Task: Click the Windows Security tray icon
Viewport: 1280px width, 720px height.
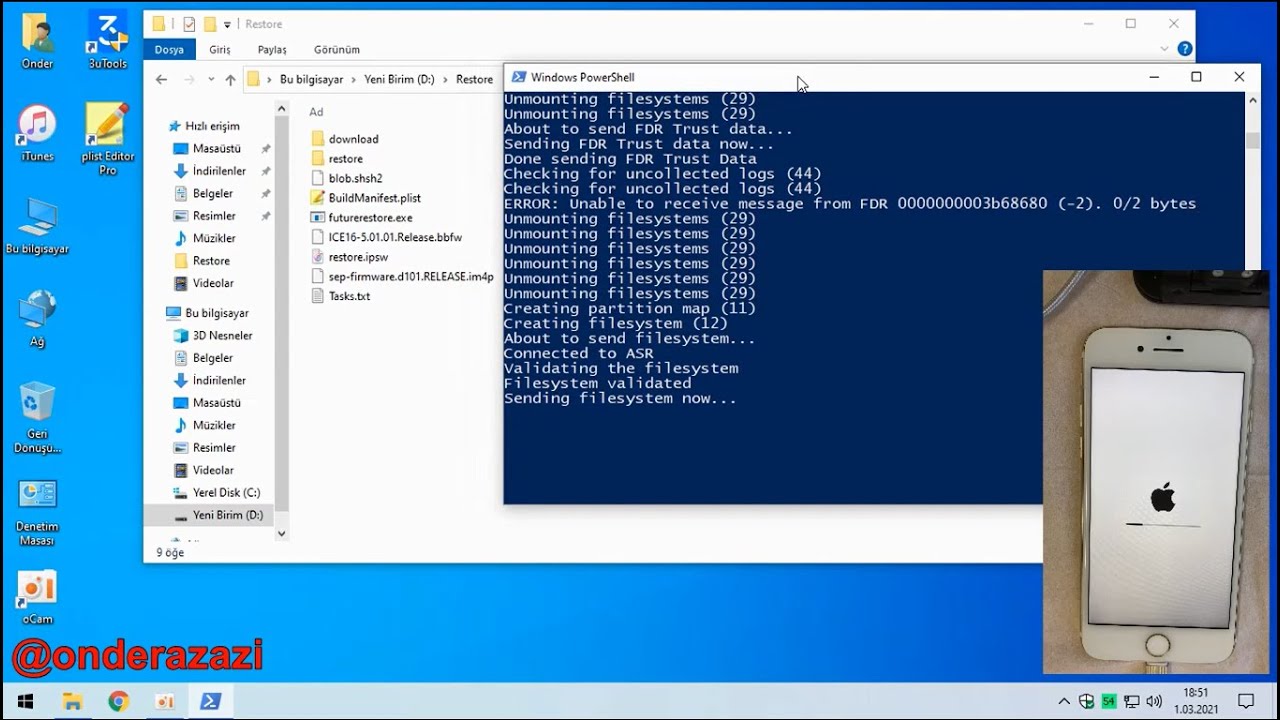Action: point(1087,702)
